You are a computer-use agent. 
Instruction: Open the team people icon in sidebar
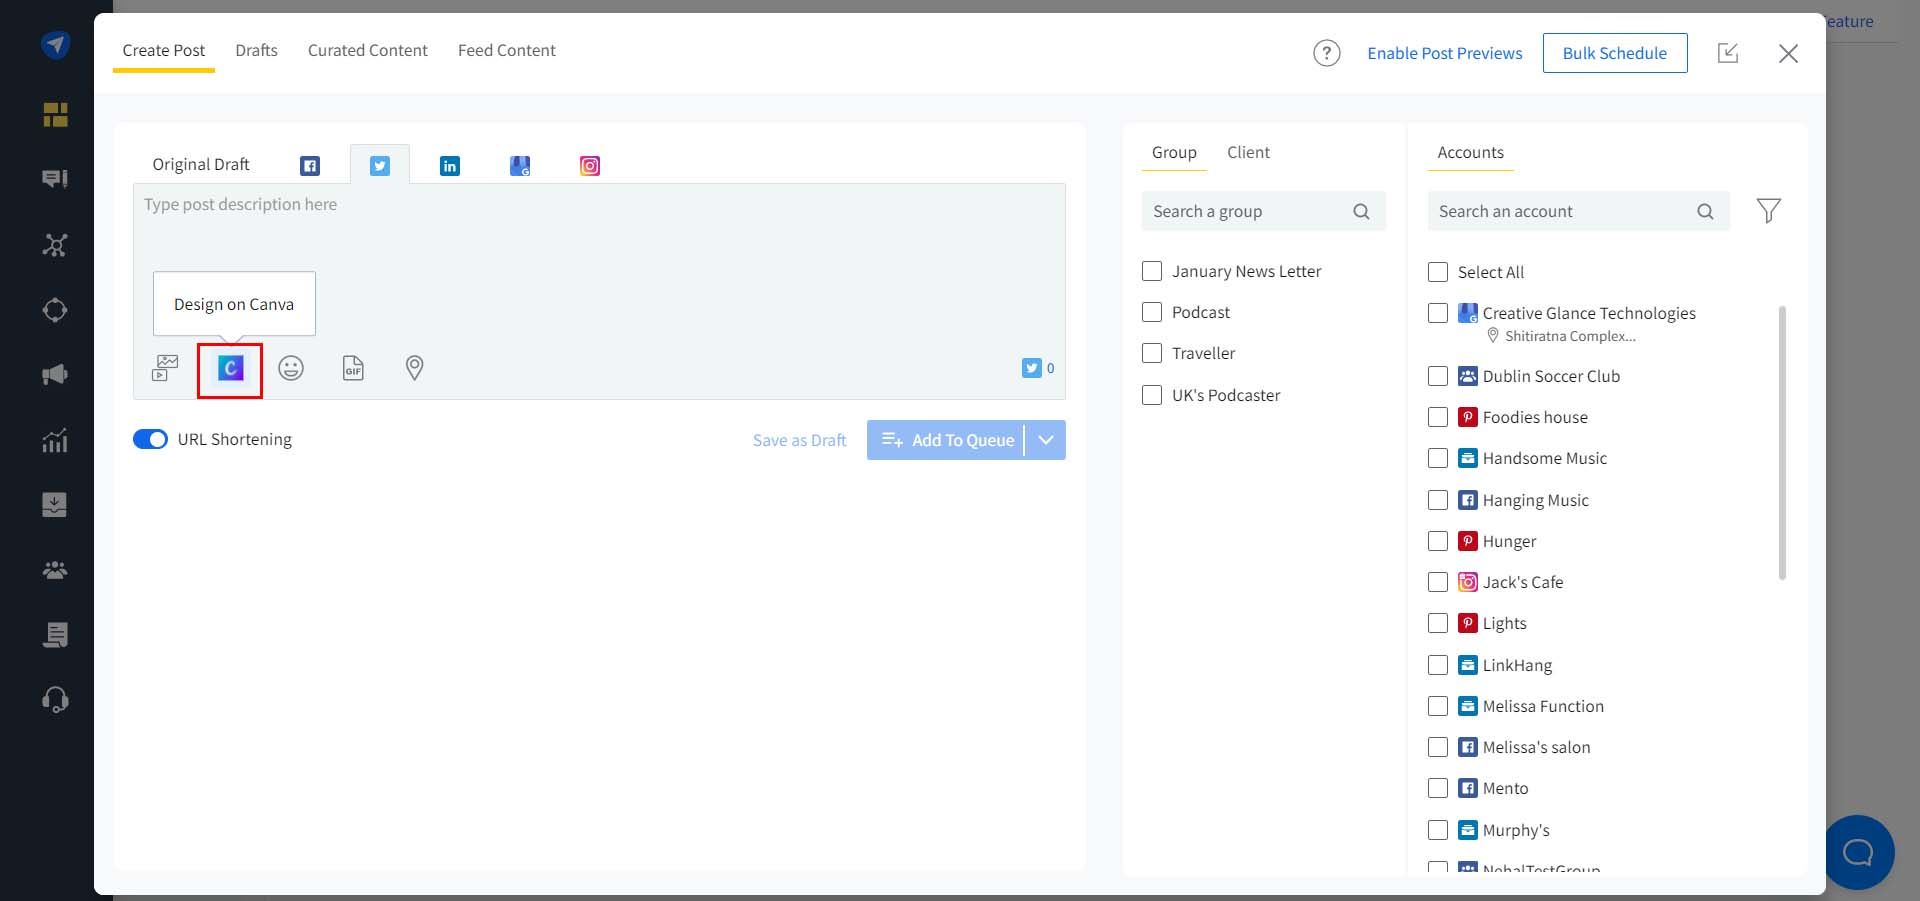point(55,570)
